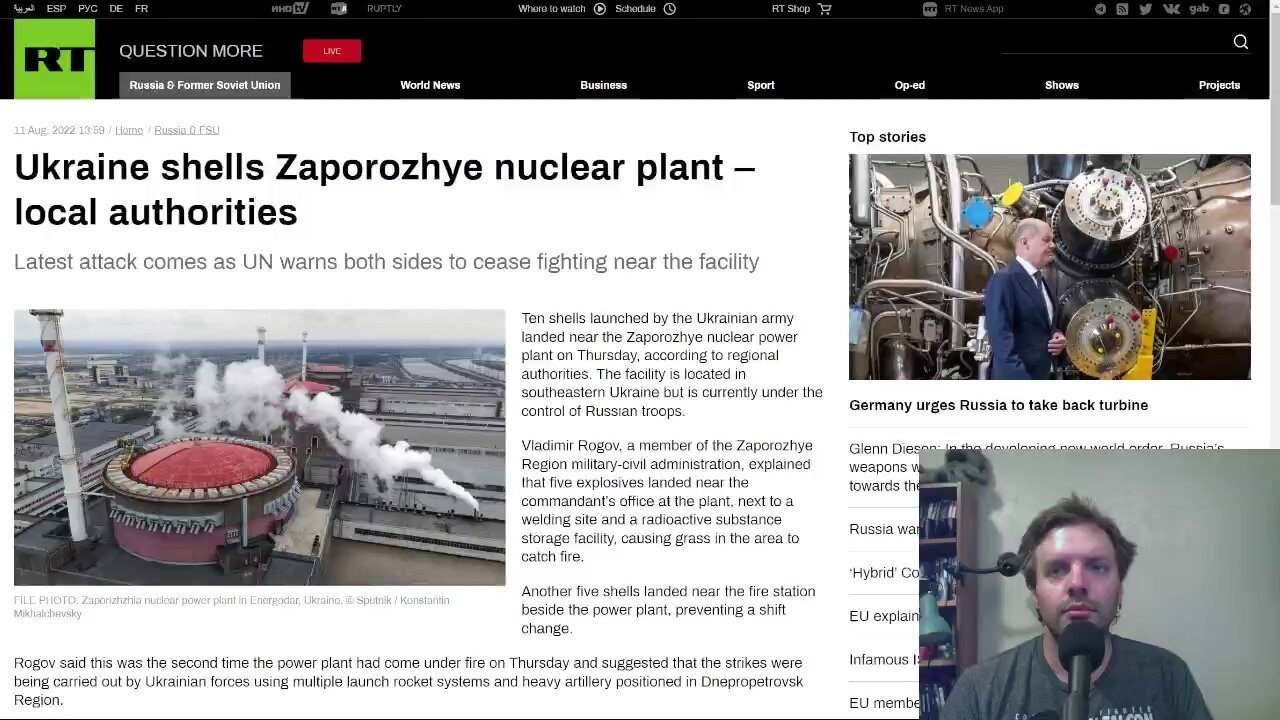Open the 'EU membe' top story link
This screenshot has height=720, width=1280.
point(884,703)
